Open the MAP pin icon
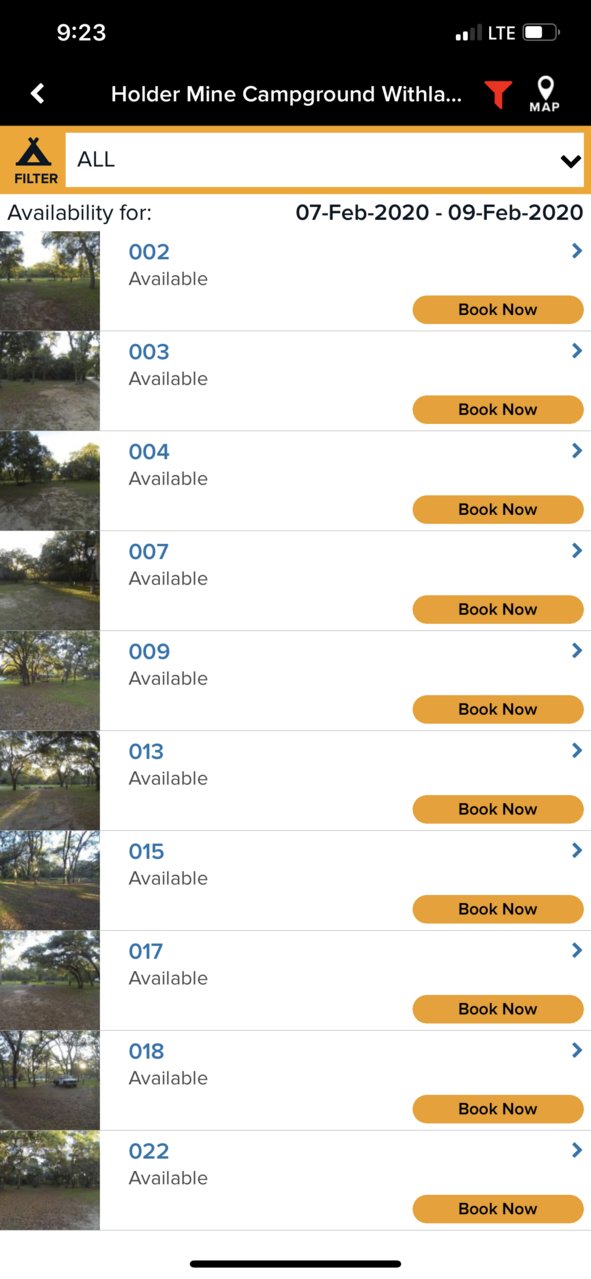591x1279 pixels. (545, 94)
